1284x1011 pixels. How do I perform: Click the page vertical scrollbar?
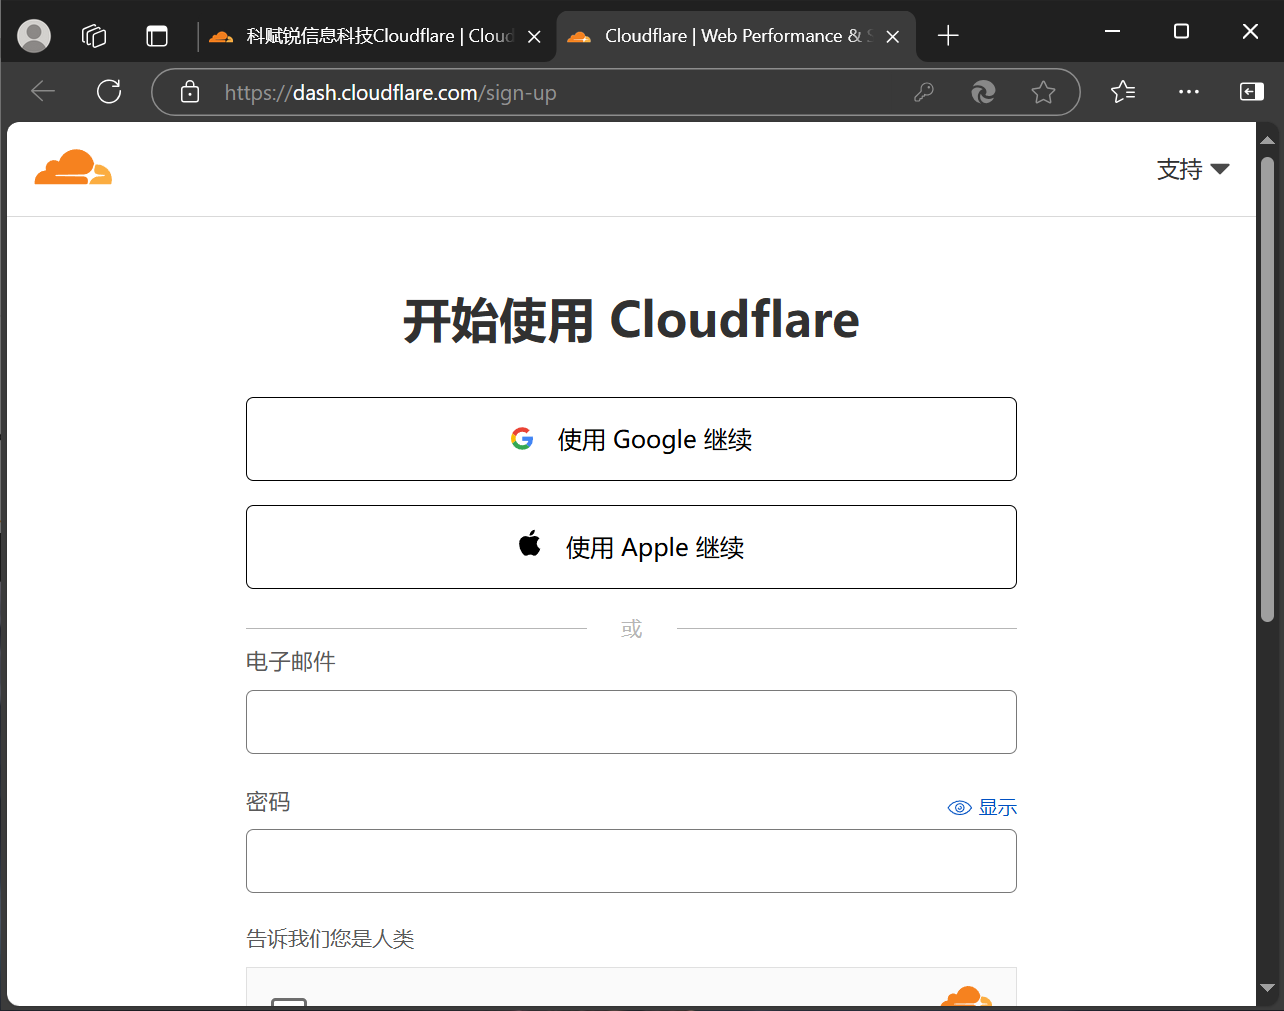click(1267, 390)
